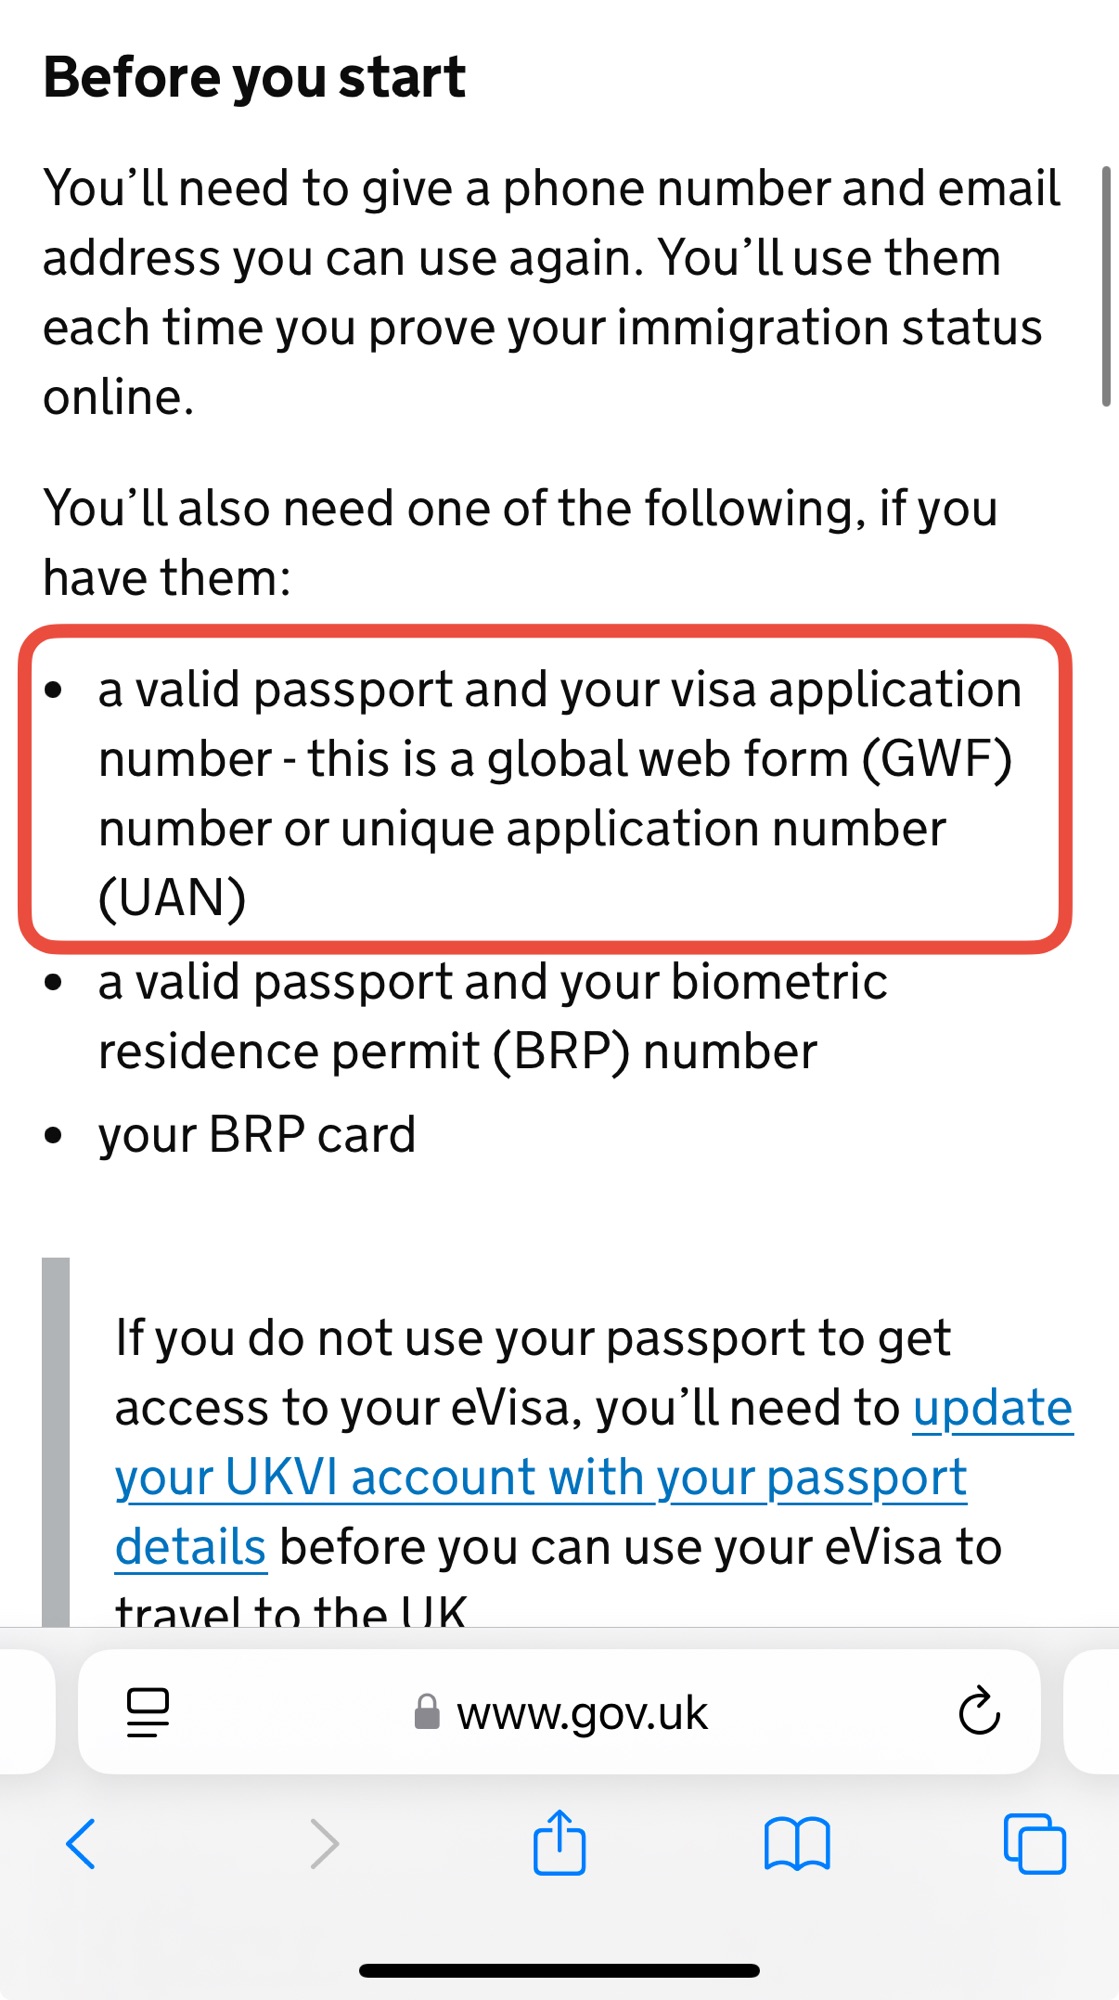Select the highlighted GWF visa application bullet
Screen dimensions: 1119x2000
[545, 791]
